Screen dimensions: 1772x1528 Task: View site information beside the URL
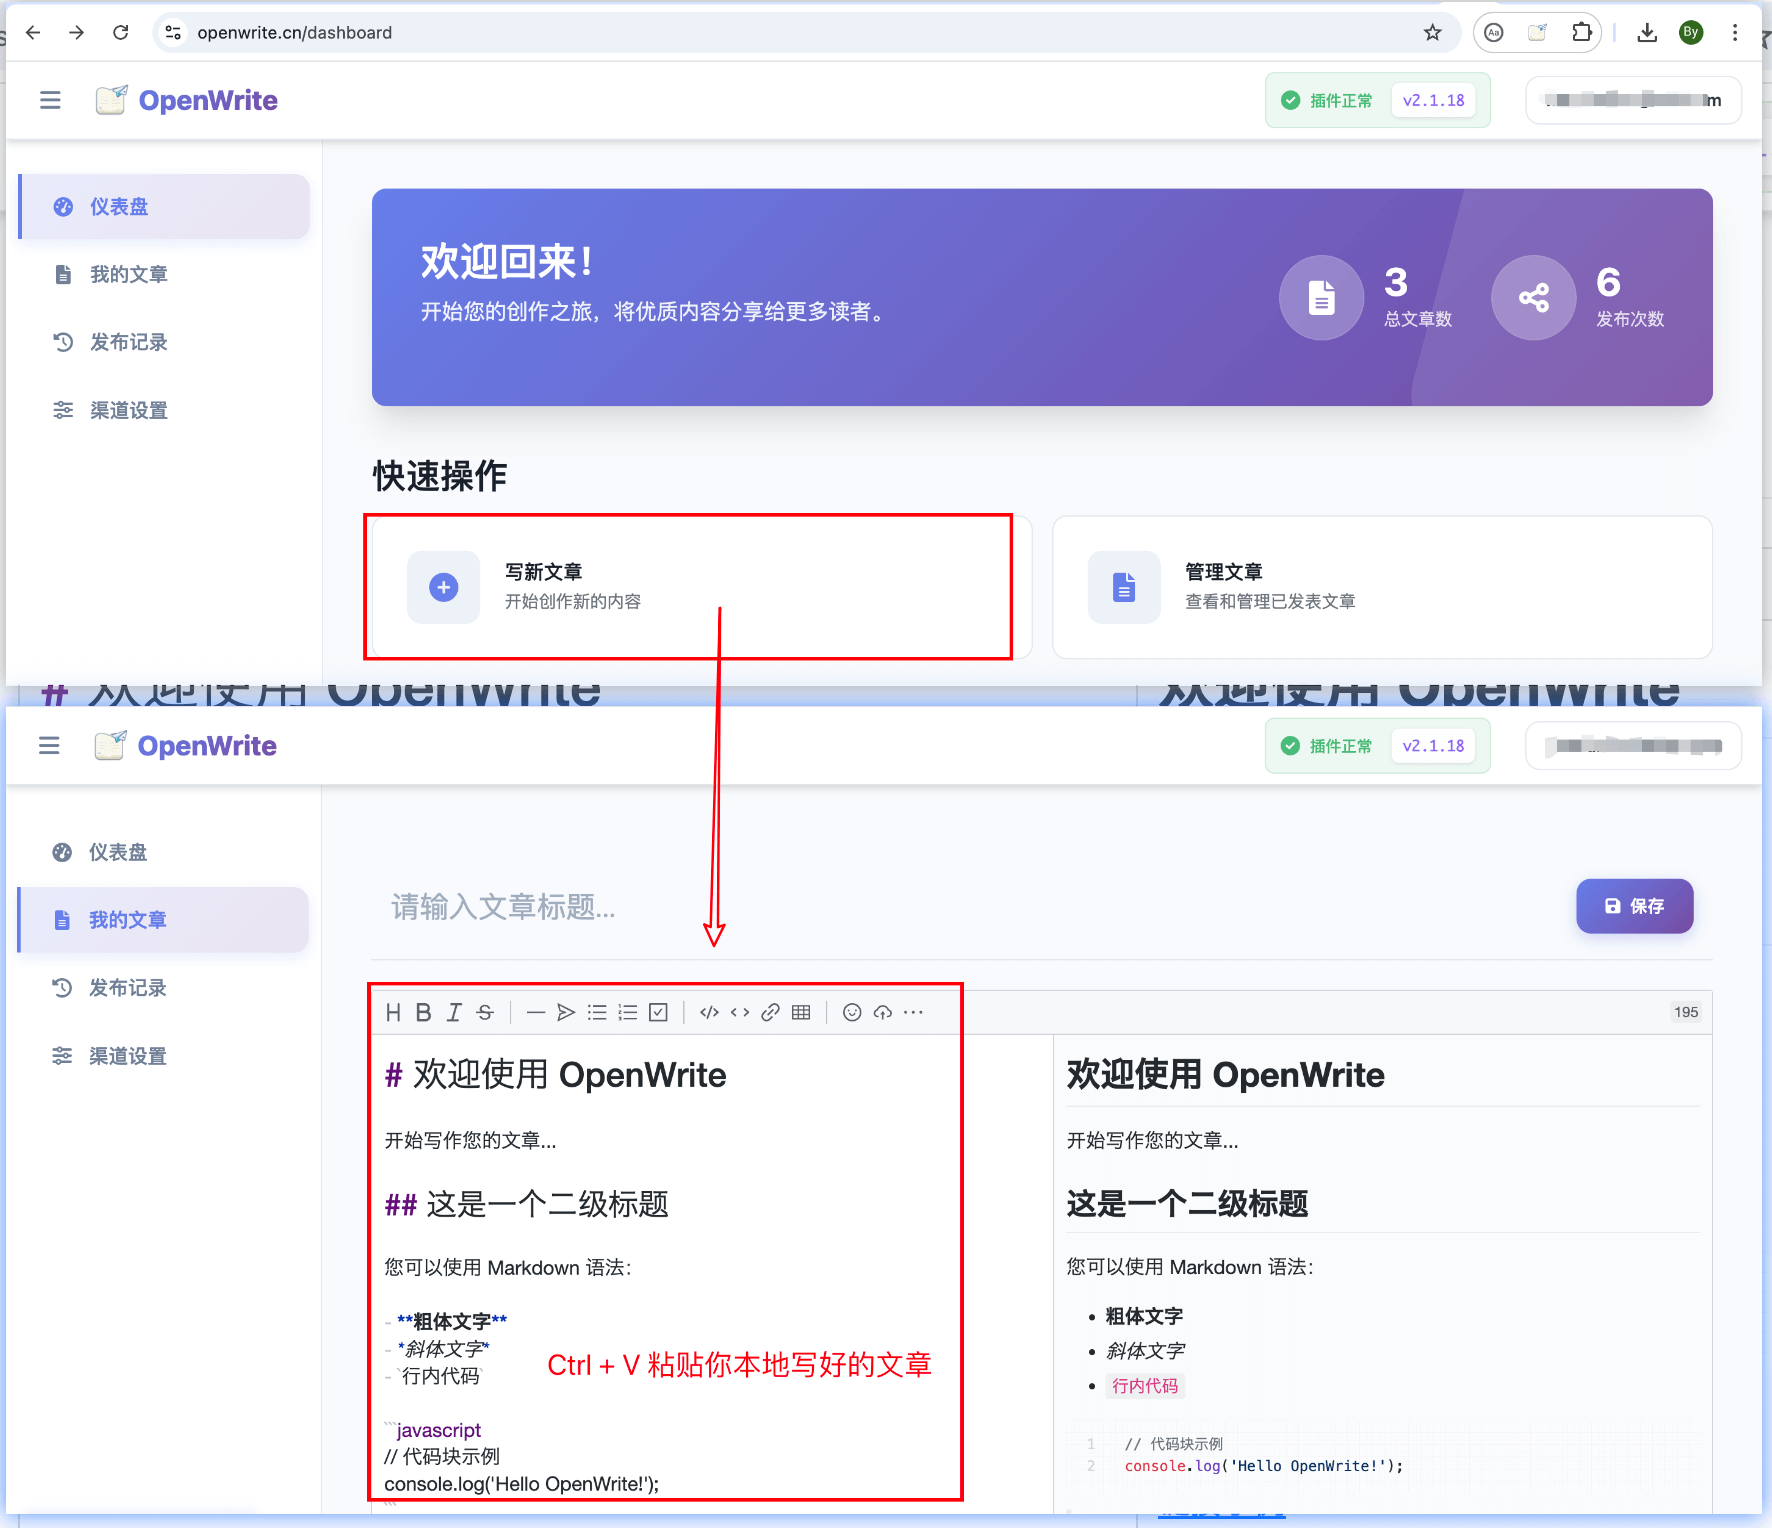coord(173,32)
